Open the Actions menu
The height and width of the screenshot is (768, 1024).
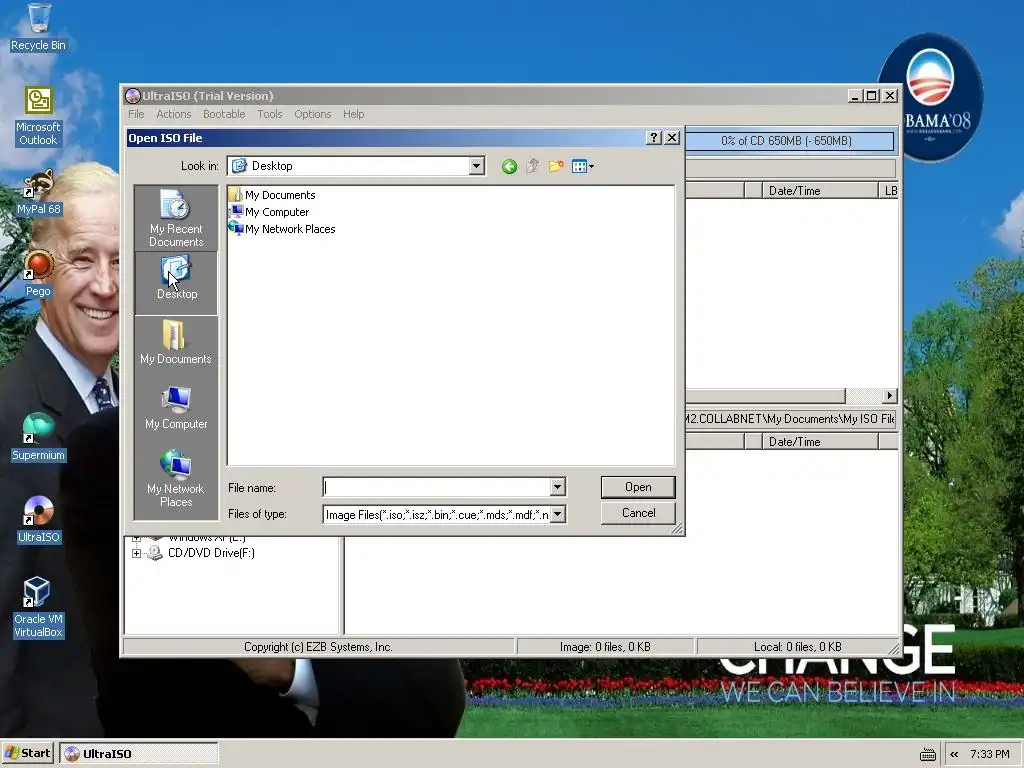[174, 114]
